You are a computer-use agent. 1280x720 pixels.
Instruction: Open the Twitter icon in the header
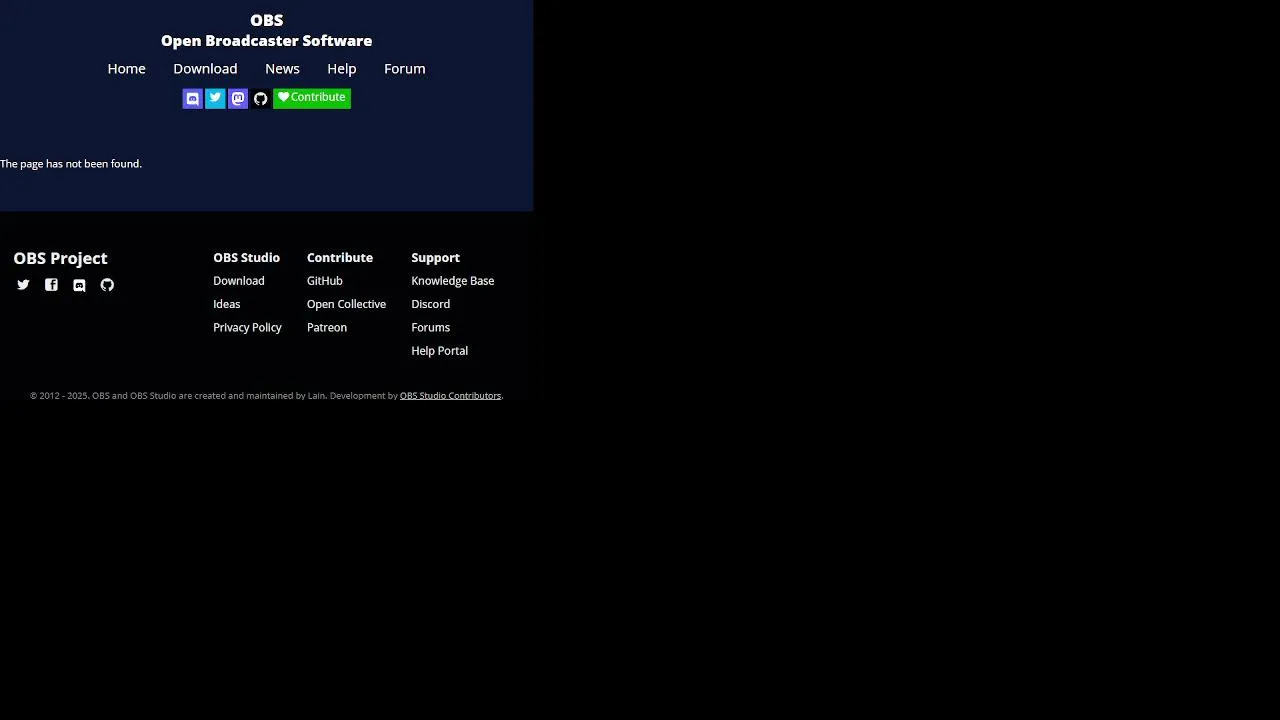(215, 98)
